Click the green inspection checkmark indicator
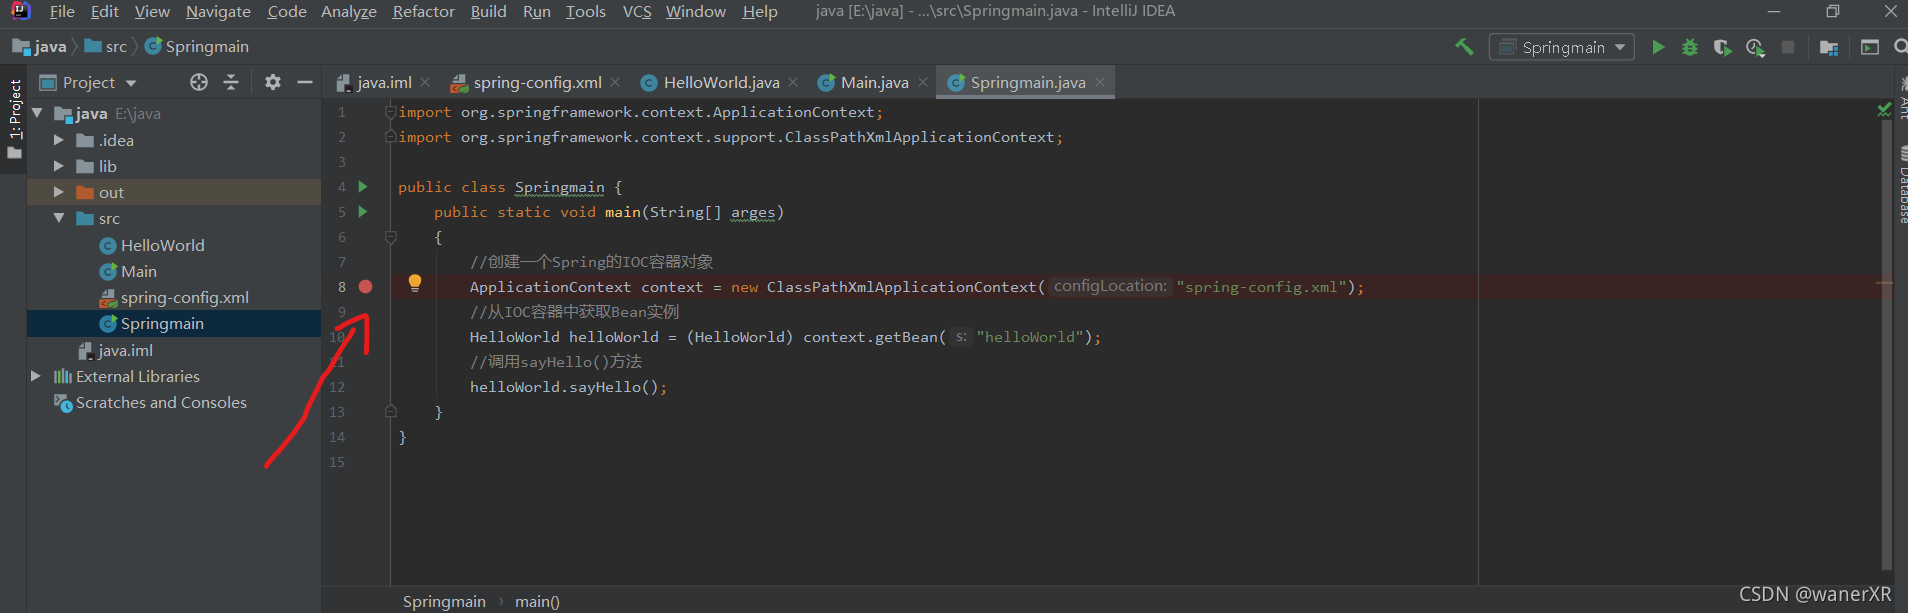1908x613 pixels. (1884, 109)
